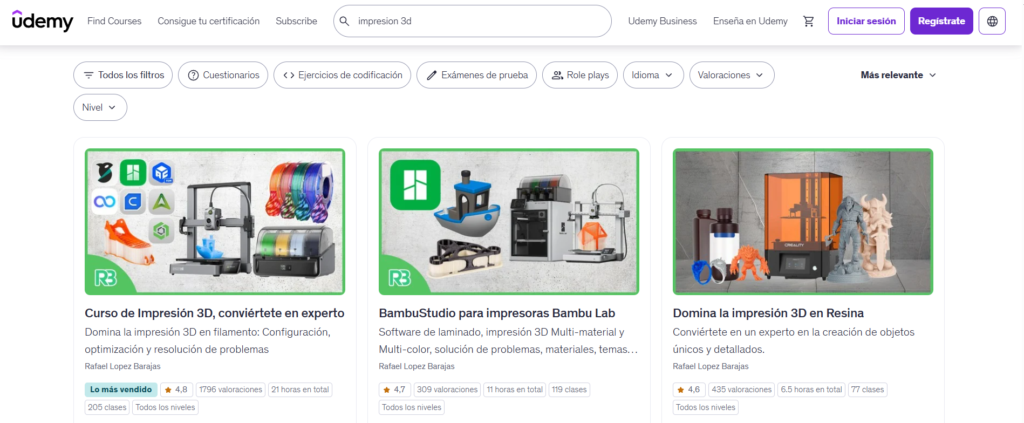Click description 'Conviértete en un experto en la creación'
This screenshot has width=1024, height=423.
point(793,341)
